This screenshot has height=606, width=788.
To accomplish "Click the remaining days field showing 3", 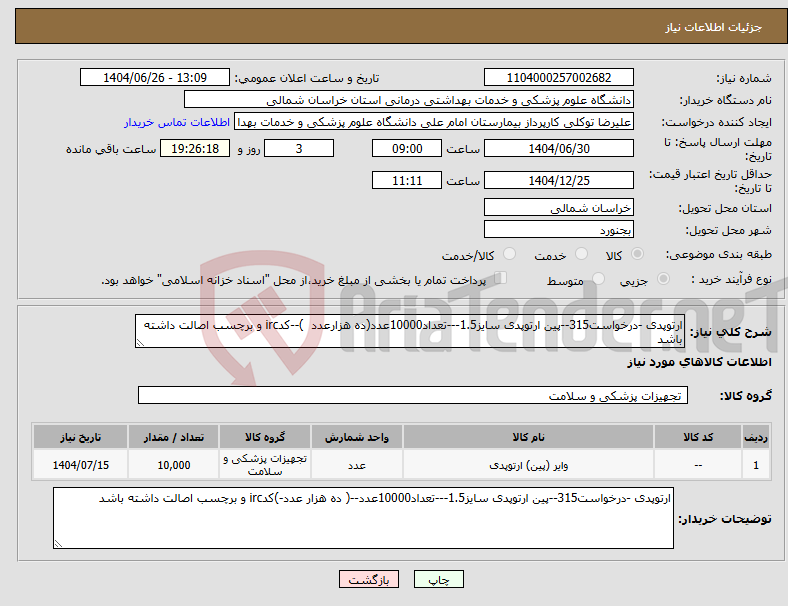I will (299, 148).
